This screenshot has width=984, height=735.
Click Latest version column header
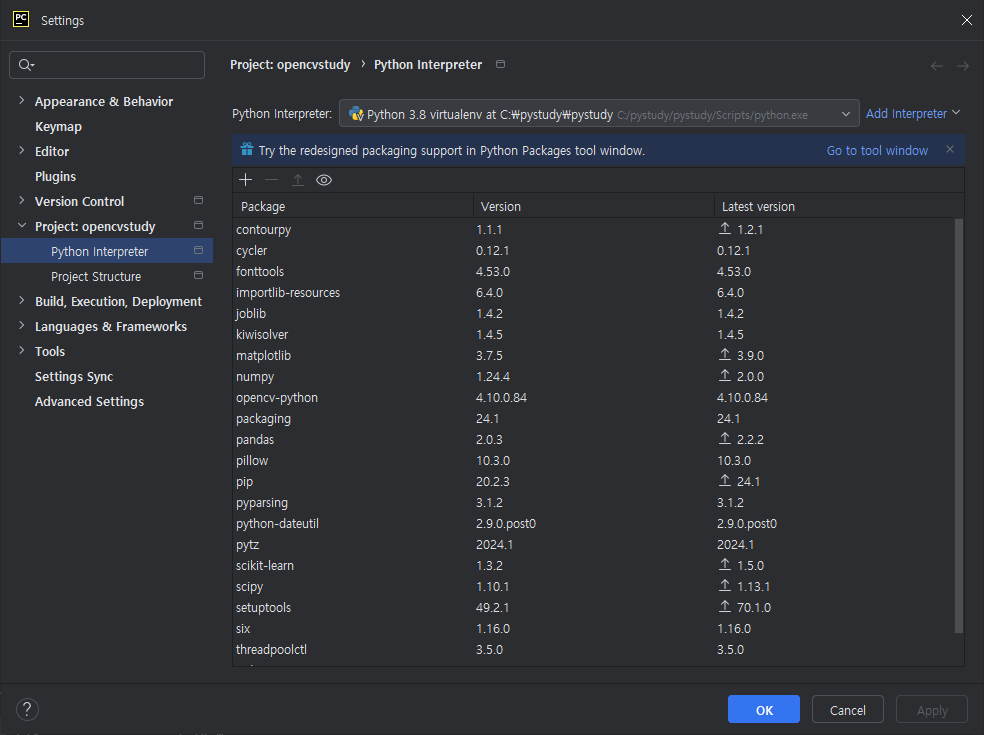[839, 207]
